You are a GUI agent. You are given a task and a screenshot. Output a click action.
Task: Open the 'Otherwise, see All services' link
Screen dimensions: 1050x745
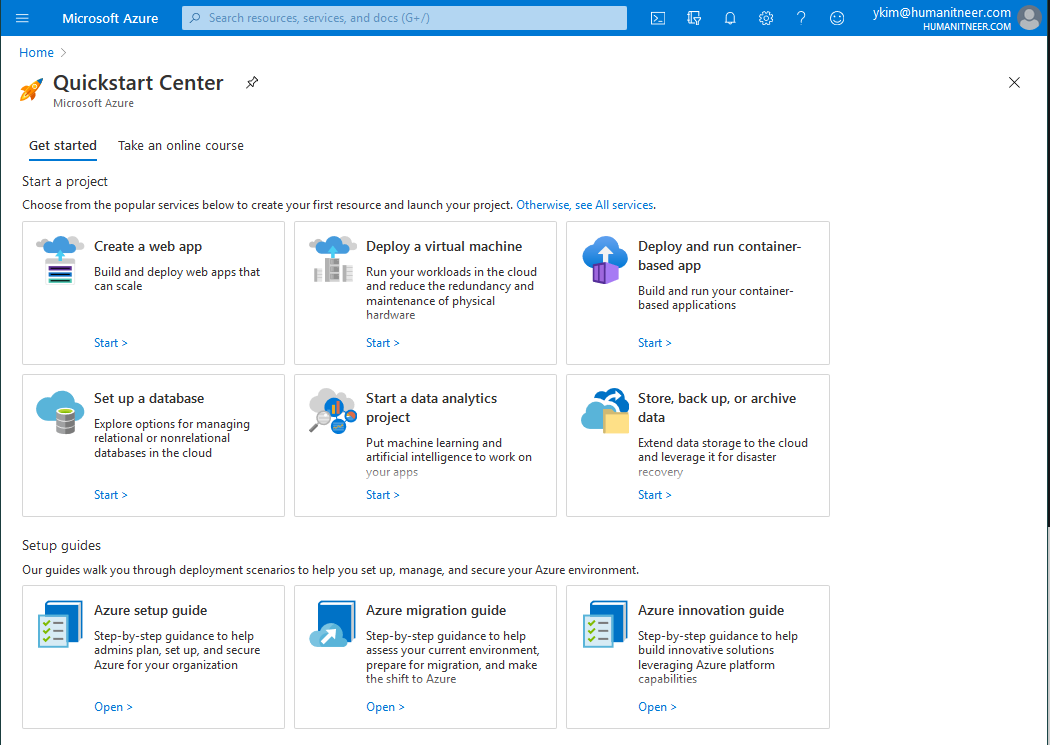(x=585, y=205)
